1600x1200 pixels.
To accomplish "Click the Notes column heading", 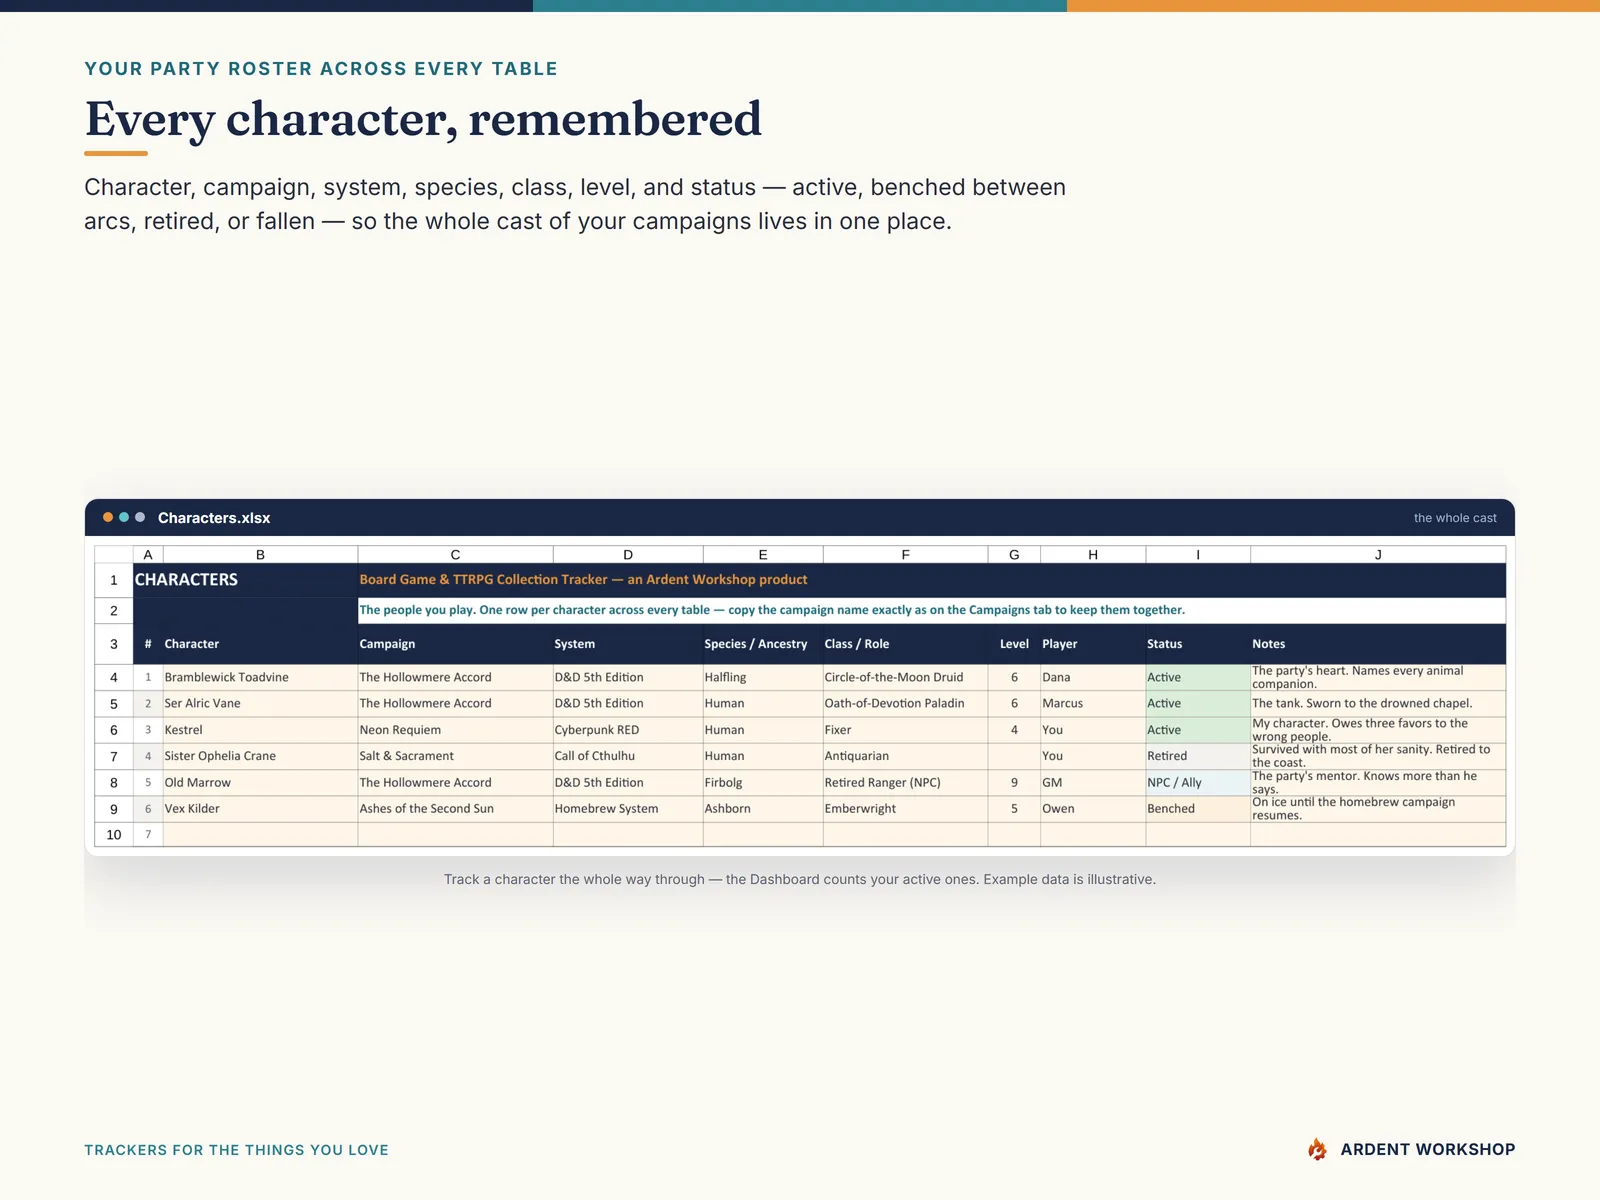I will tap(1378, 644).
